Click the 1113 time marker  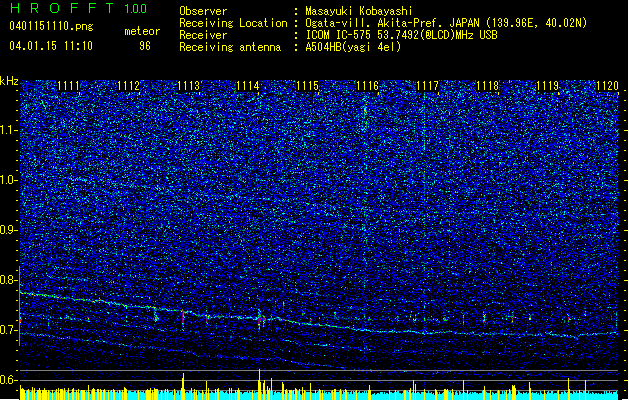click(188, 85)
